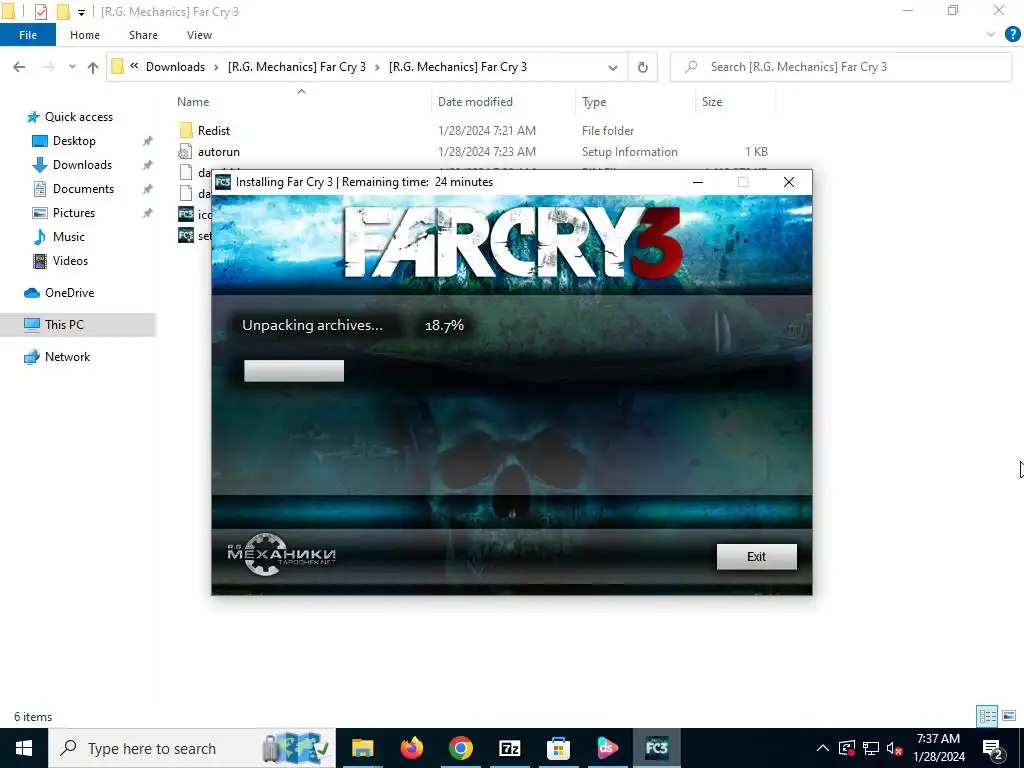Click the Setup Information type cell
The width and height of the screenshot is (1024, 768).
click(630, 152)
